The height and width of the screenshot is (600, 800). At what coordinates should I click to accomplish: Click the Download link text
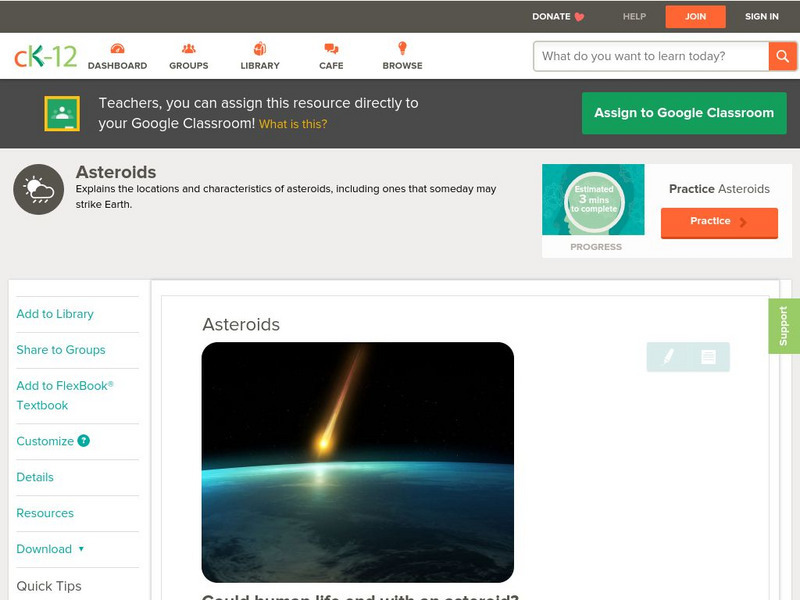tap(44, 549)
